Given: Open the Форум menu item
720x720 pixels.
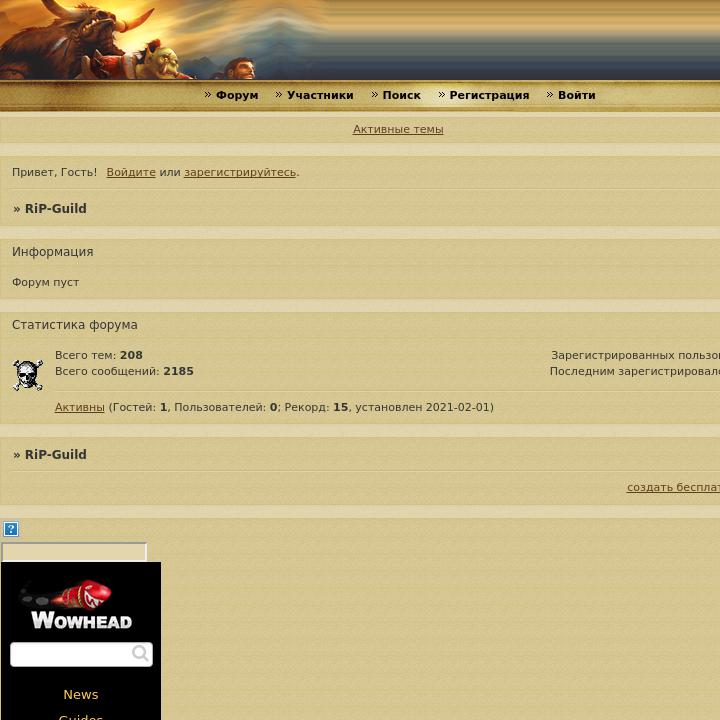Looking at the screenshot, I should pyautogui.click(x=237, y=95).
